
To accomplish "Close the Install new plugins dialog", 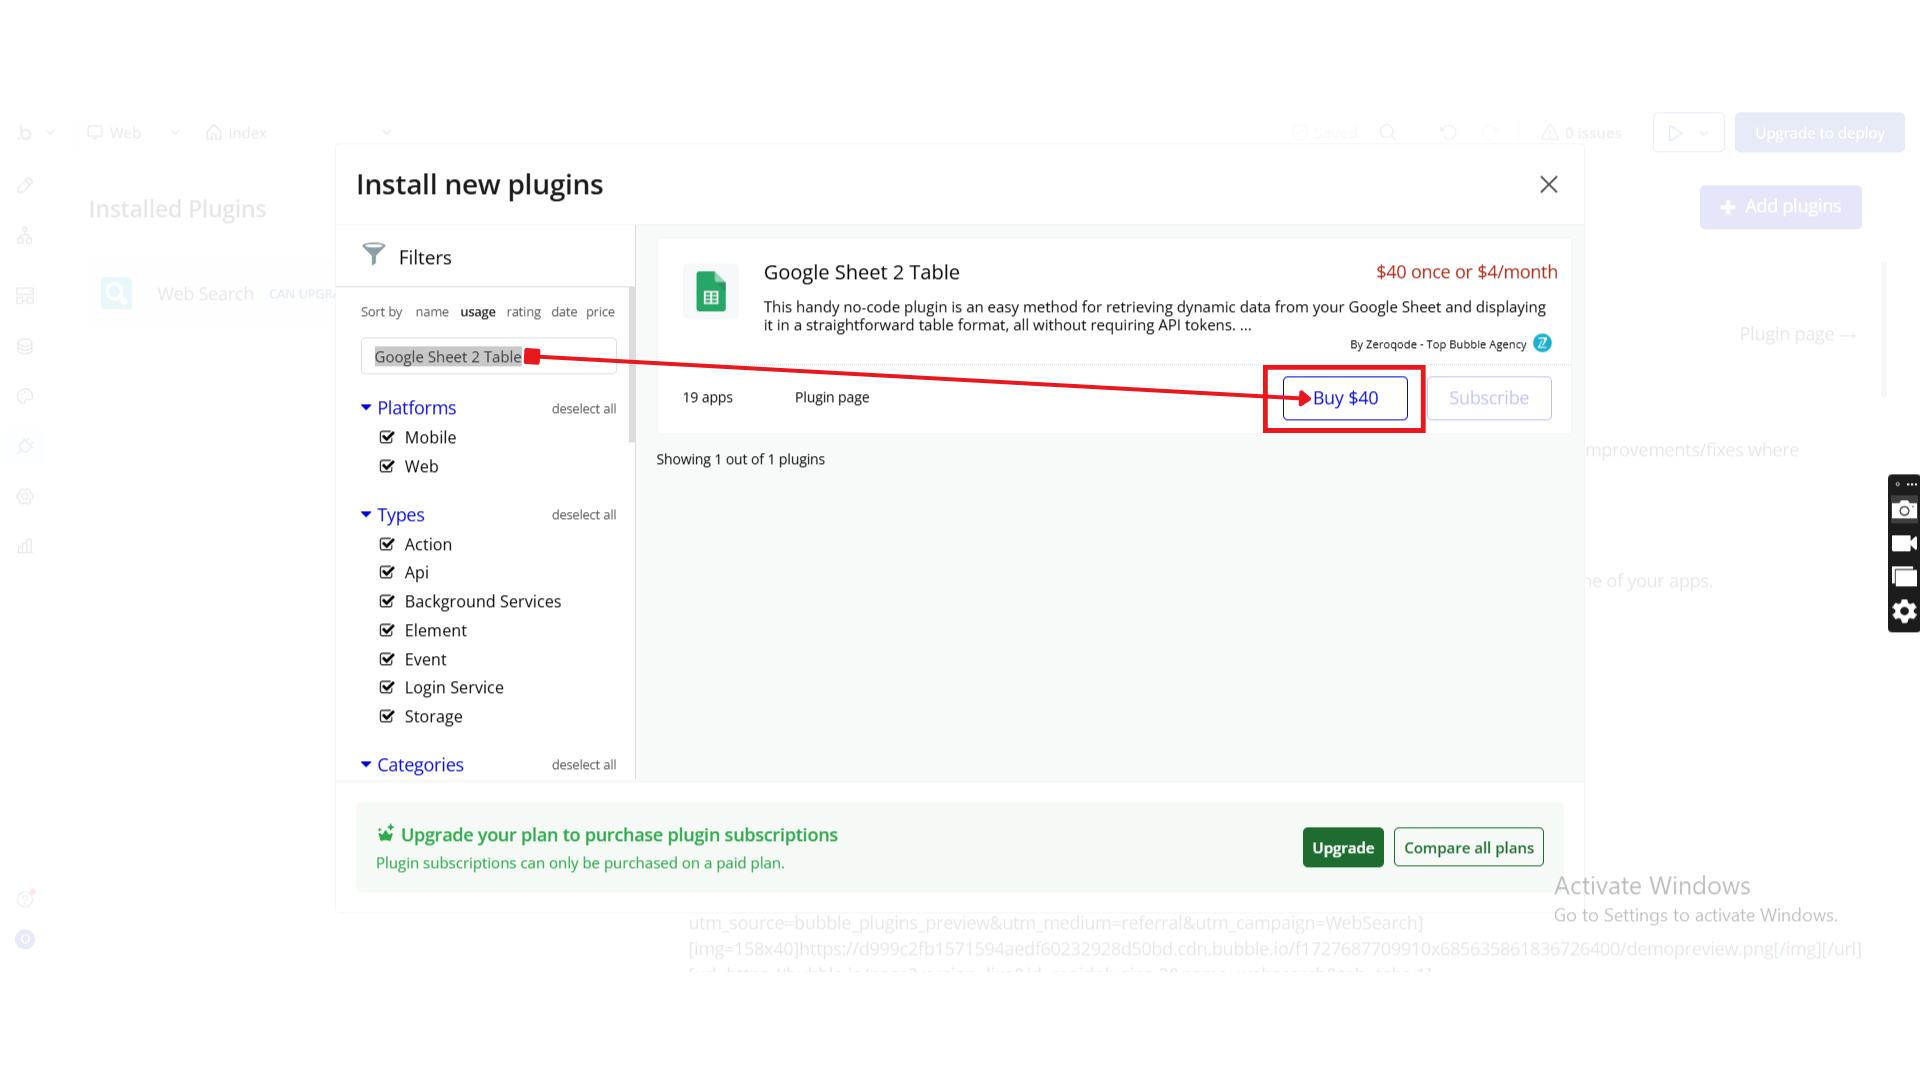I will [x=1548, y=184].
